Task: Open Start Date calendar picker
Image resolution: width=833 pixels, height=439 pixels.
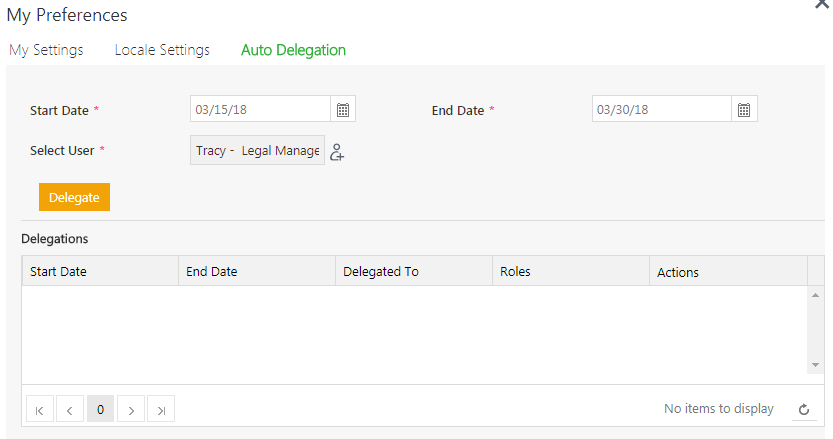Action: pyautogui.click(x=343, y=109)
